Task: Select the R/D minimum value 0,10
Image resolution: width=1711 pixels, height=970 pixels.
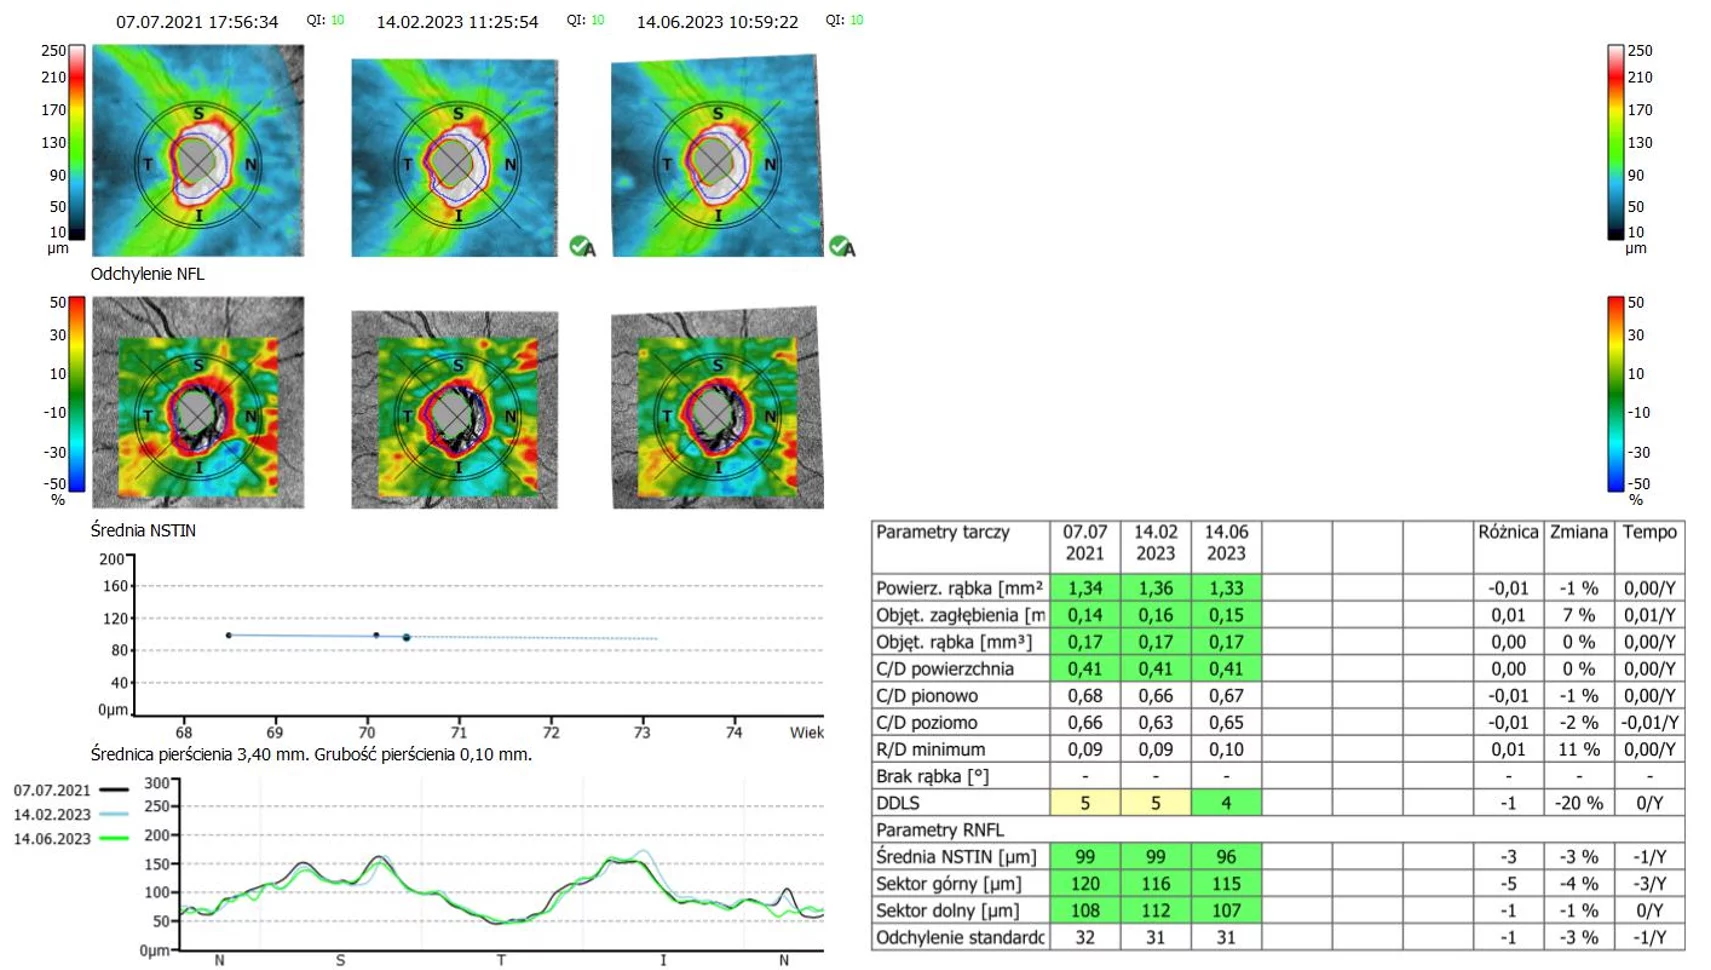Action: pyautogui.click(x=1226, y=749)
